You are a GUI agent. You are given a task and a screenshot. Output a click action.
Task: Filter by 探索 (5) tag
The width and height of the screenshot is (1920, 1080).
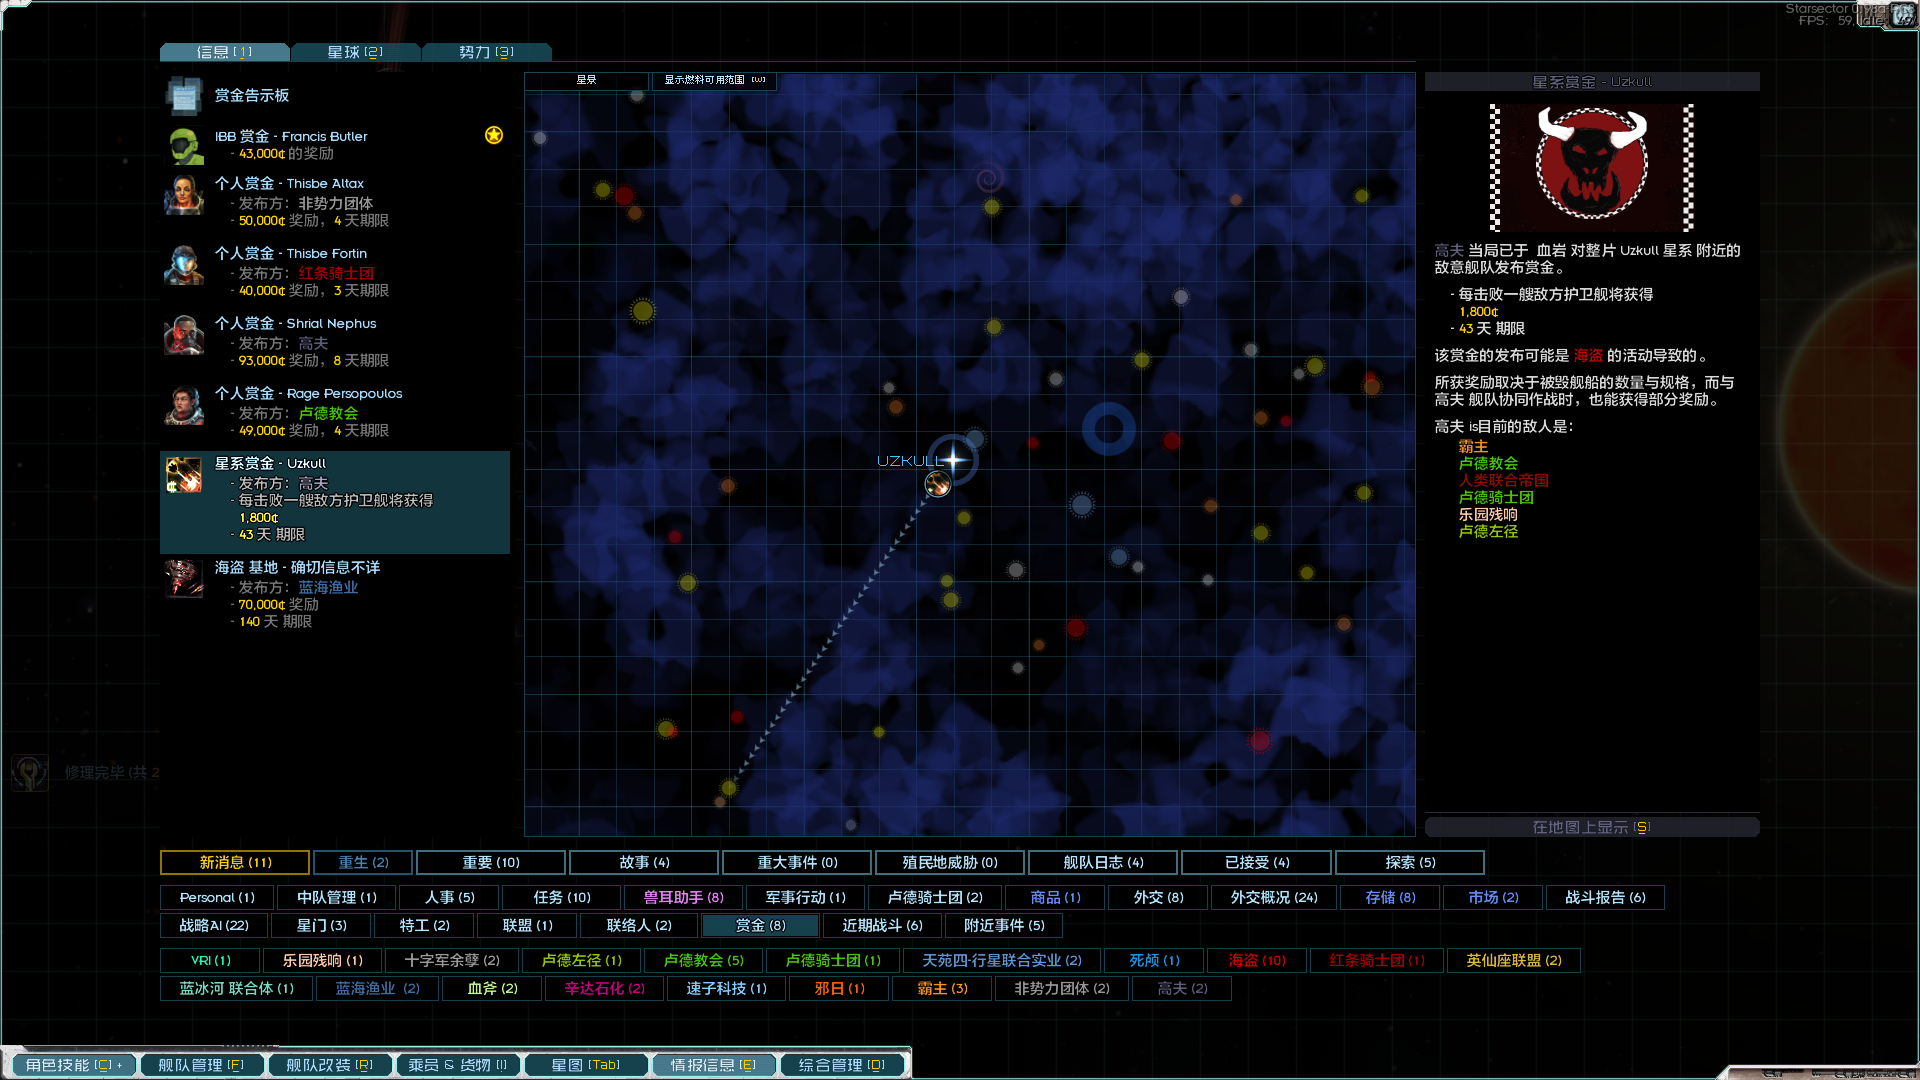coord(1410,862)
